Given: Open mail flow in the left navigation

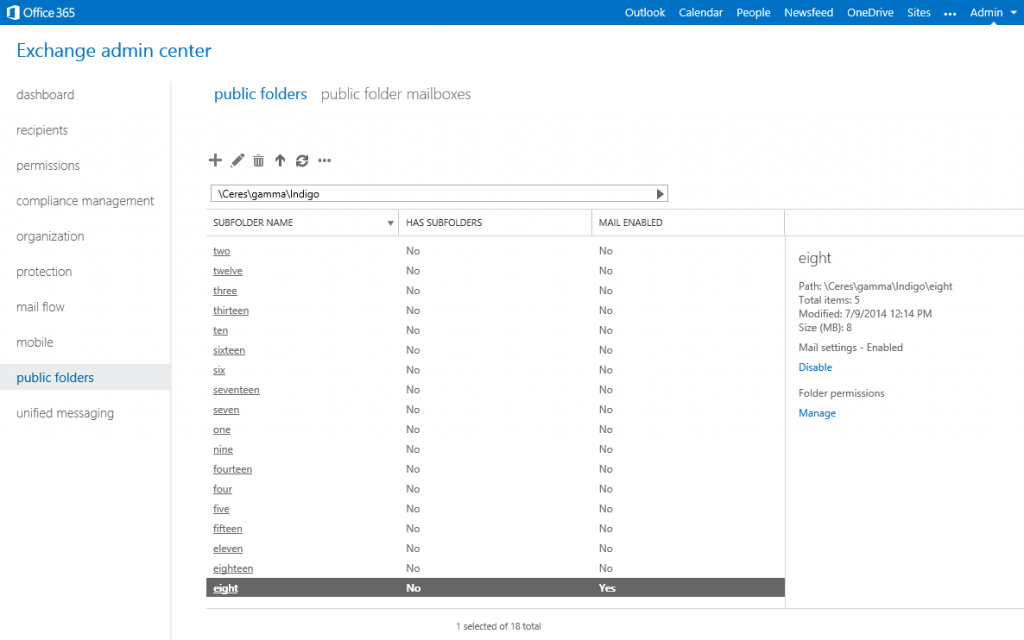Looking at the screenshot, I should [x=42, y=307].
